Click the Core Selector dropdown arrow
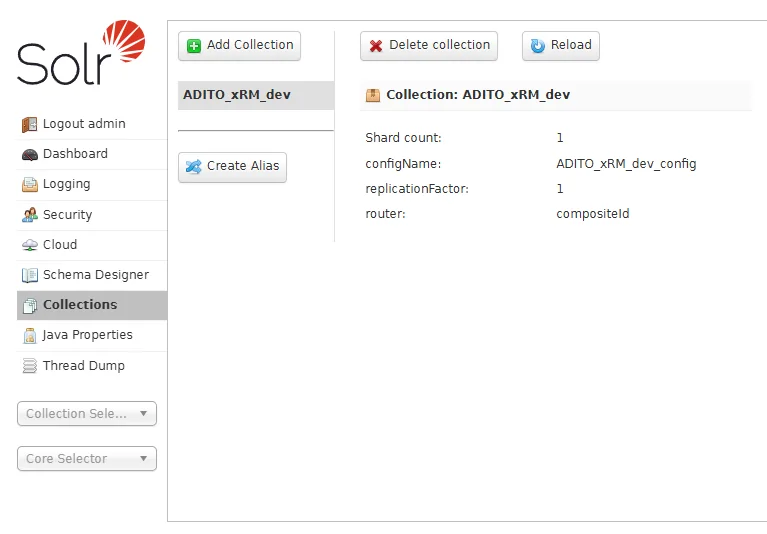This screenshot has width=767, height=534. click(x=143, y=459)
